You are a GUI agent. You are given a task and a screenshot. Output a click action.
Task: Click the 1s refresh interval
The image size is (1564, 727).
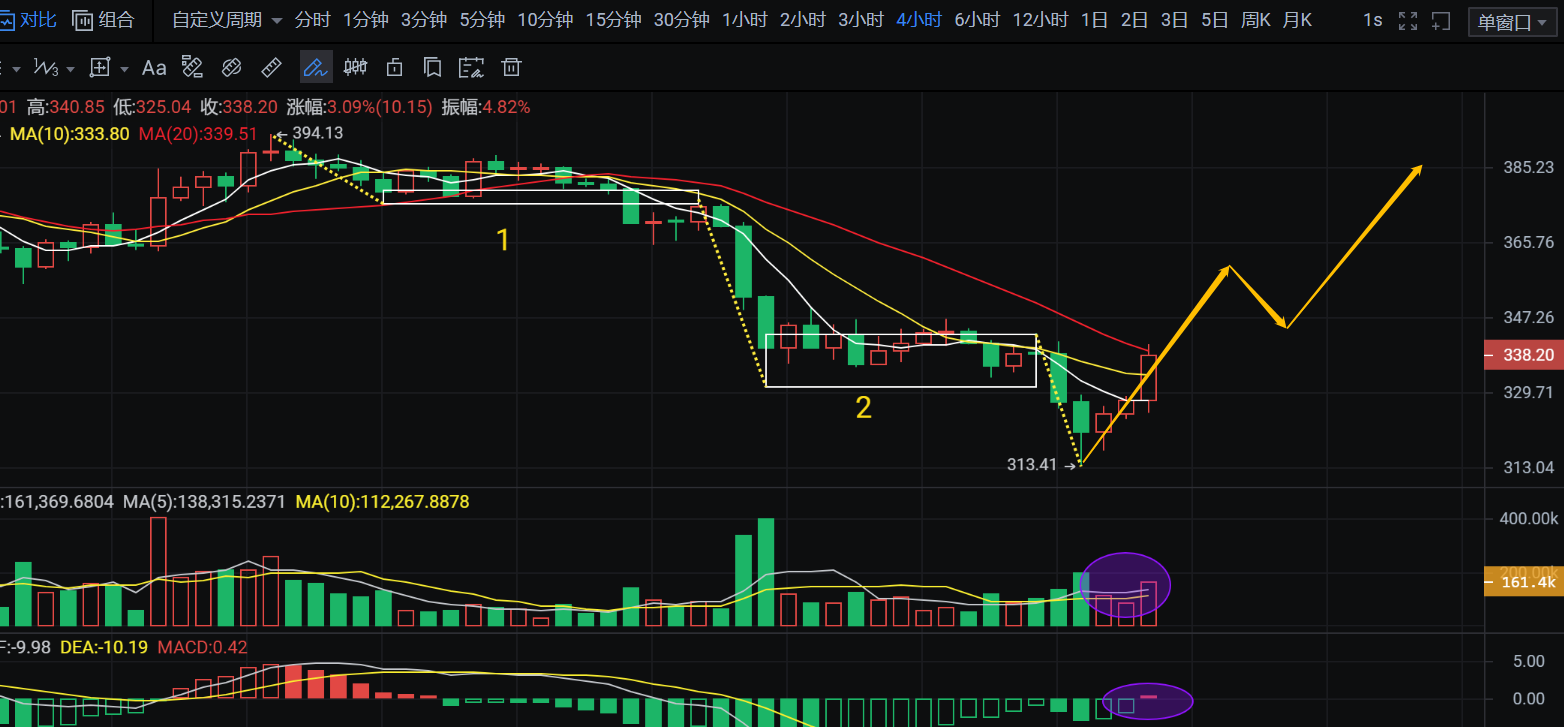tap(1373, 20)
